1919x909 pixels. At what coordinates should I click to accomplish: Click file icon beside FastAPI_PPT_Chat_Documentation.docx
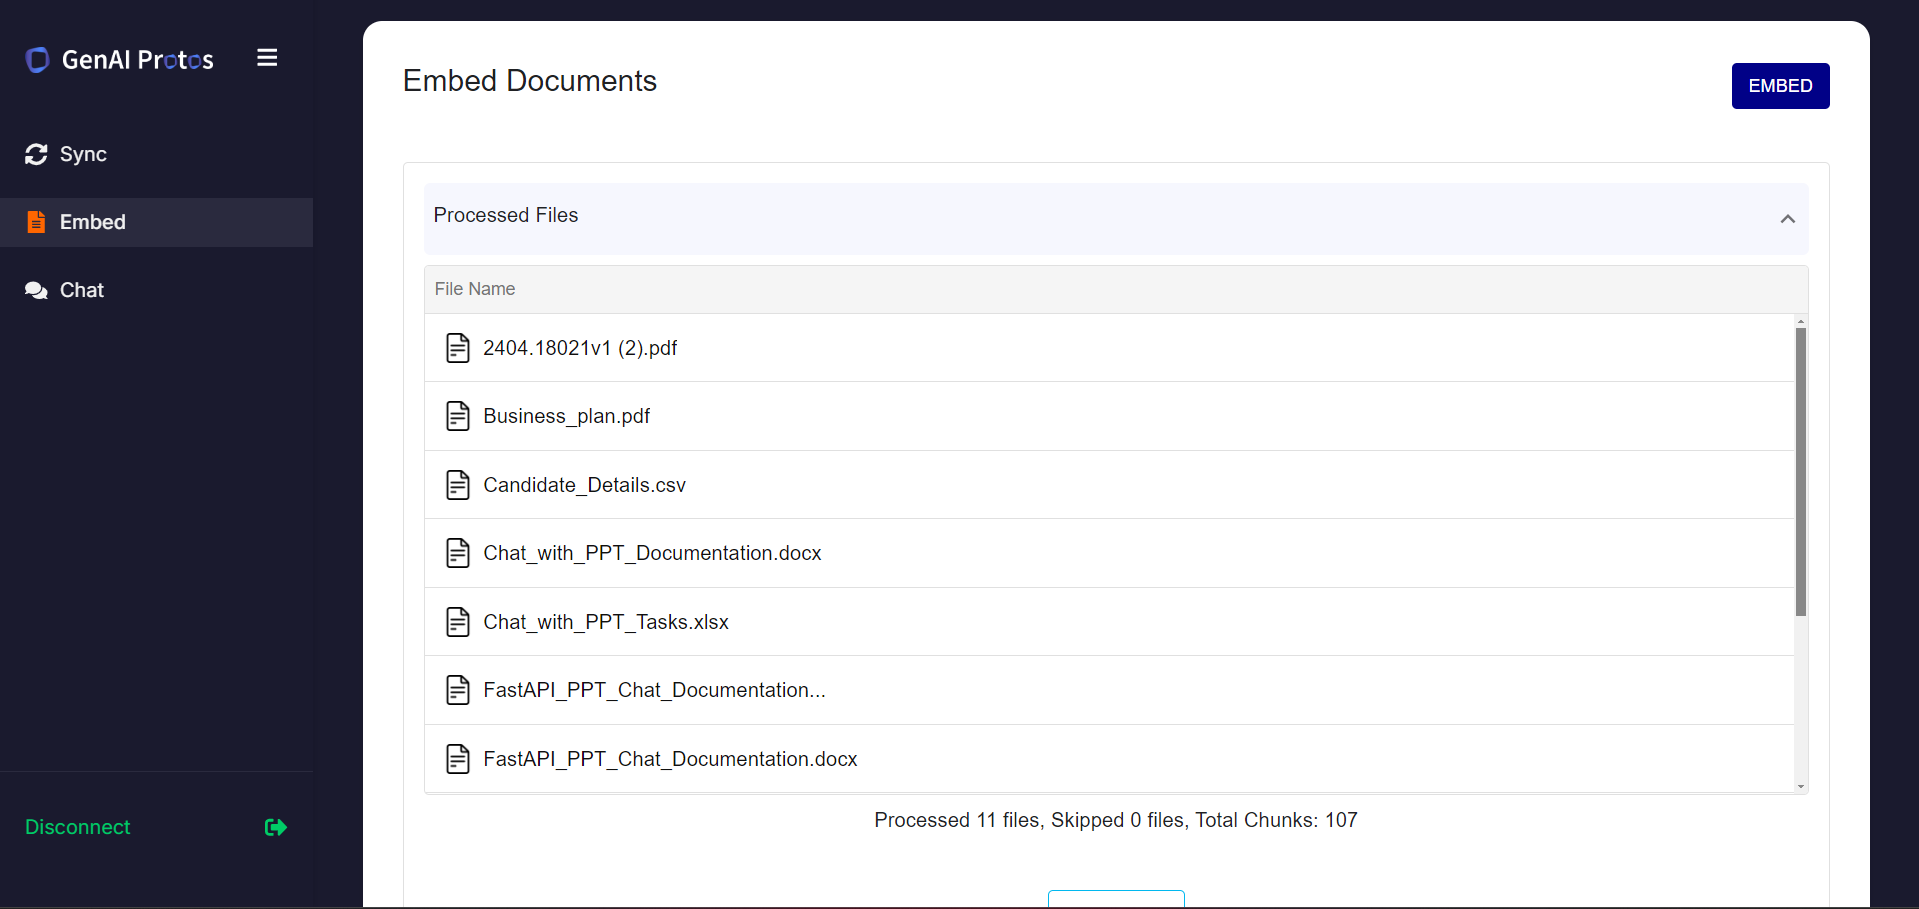click(458, 759)
